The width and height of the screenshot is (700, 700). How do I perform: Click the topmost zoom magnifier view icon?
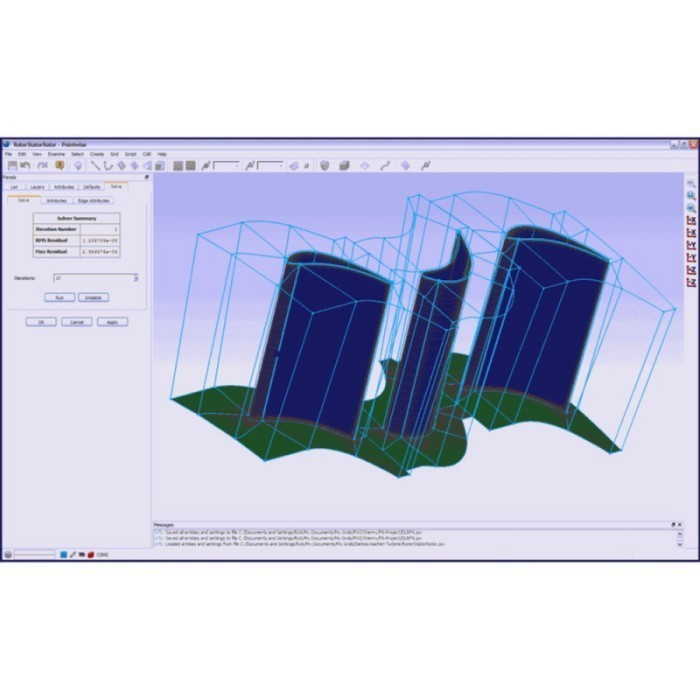[691, 183]
